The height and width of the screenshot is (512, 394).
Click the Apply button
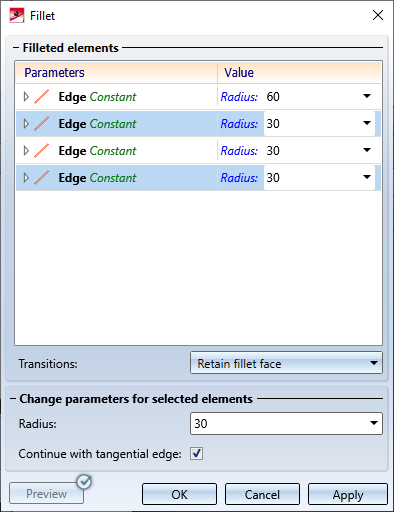click(348, 494)
